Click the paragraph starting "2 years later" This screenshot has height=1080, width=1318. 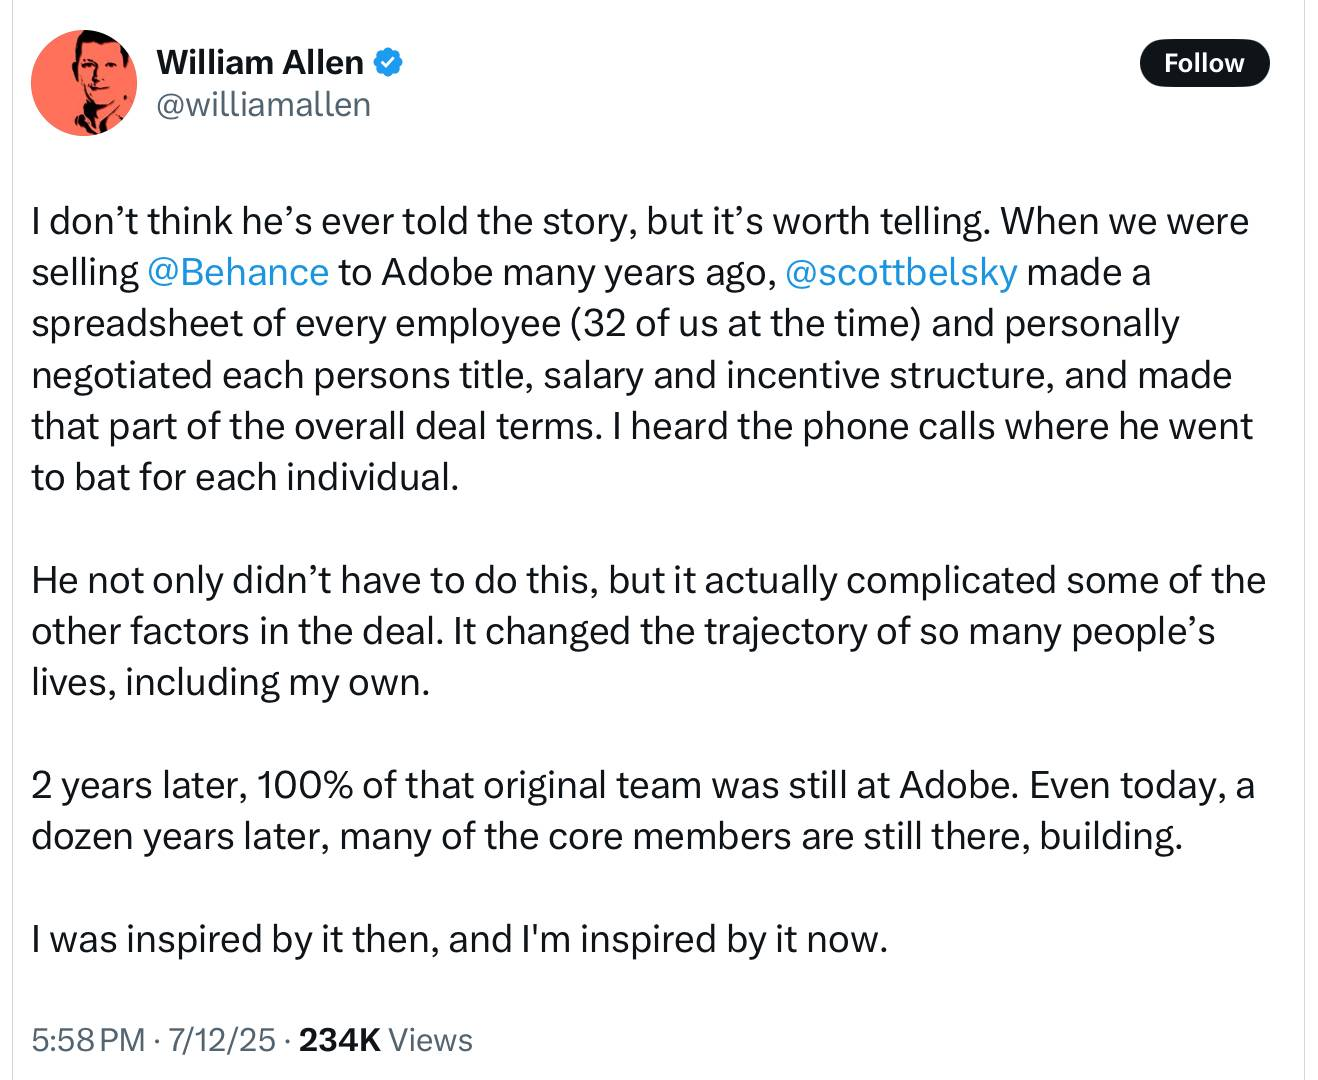pos(640,810)
